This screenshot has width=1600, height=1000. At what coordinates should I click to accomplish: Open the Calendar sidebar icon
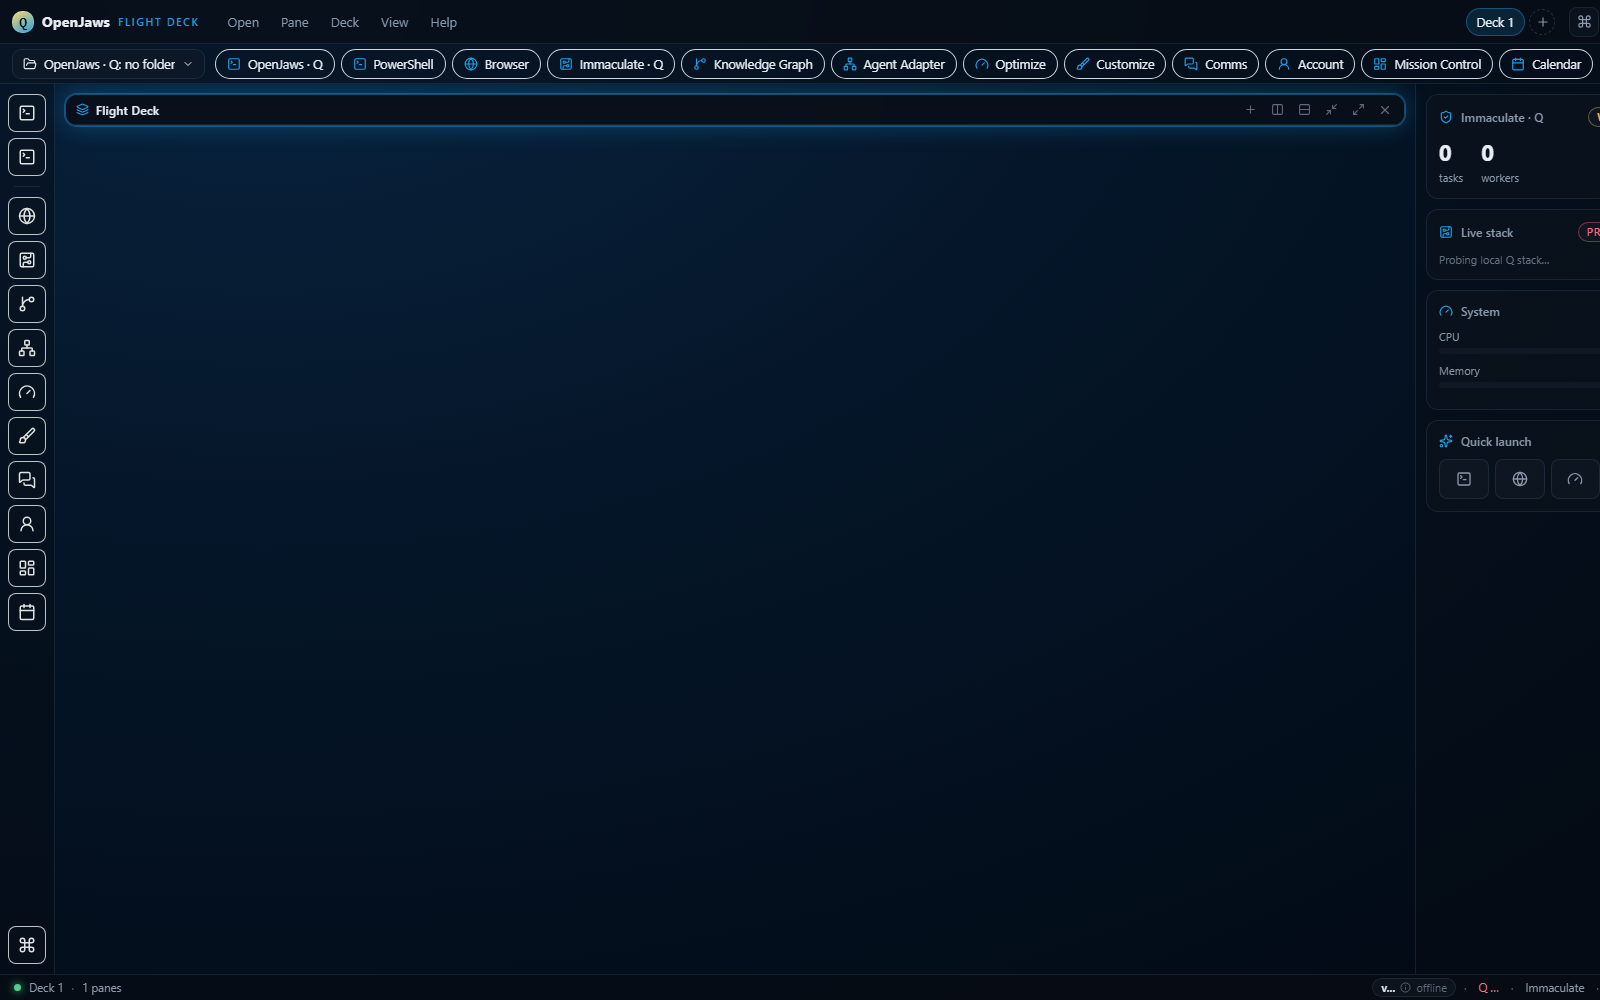pos(27,612)
